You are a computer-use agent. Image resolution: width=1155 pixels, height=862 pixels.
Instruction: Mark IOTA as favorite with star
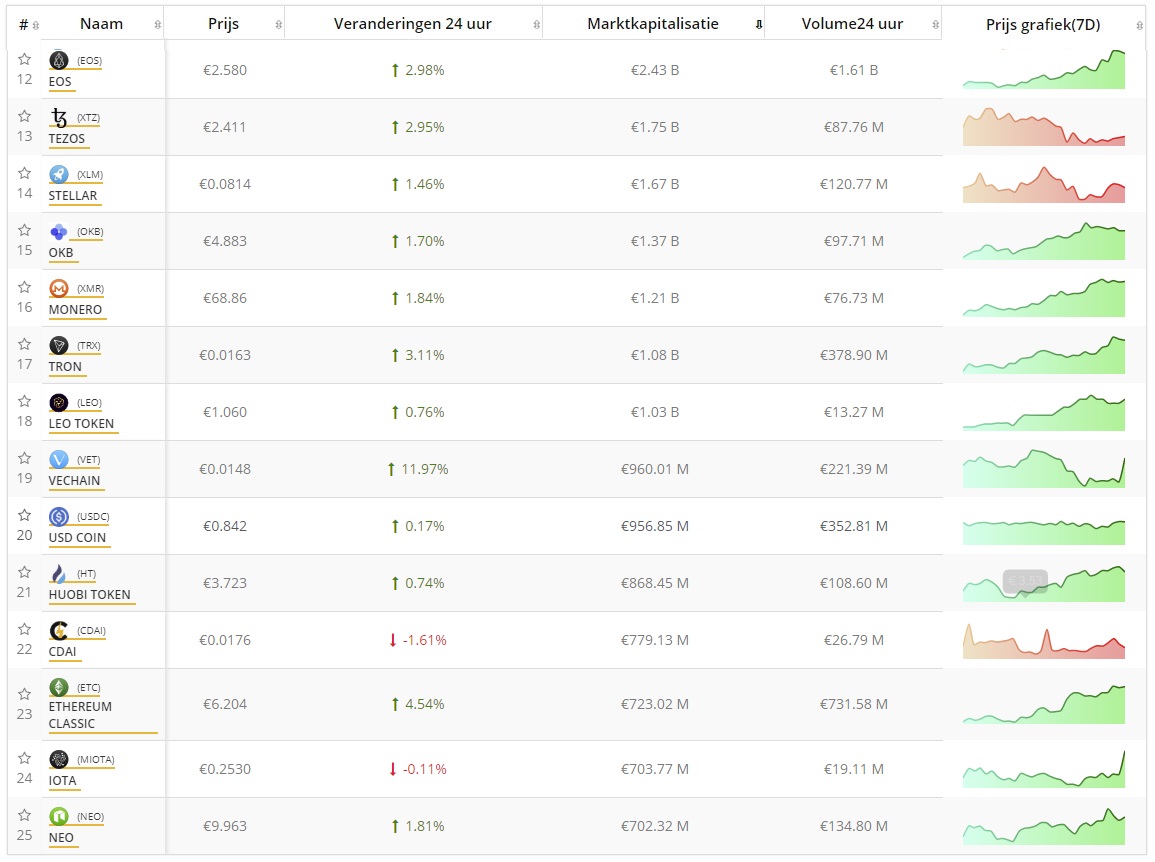(24, 759)
